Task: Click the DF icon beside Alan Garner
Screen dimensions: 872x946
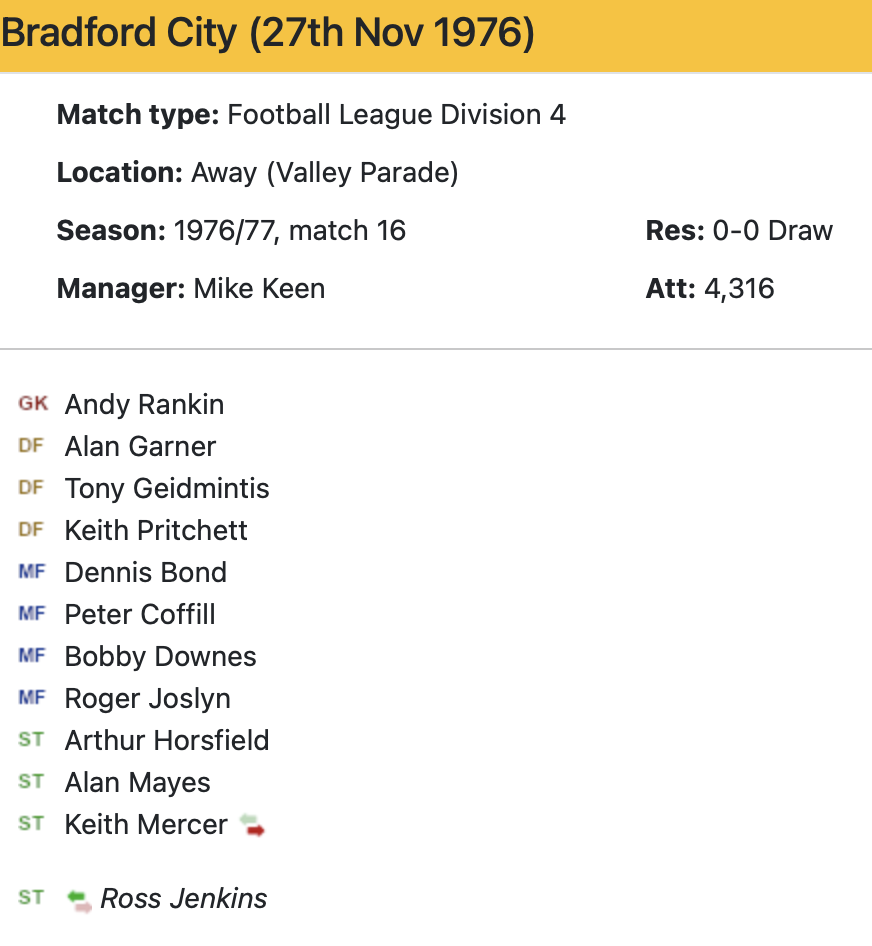Action: click(x=32, y=446)
